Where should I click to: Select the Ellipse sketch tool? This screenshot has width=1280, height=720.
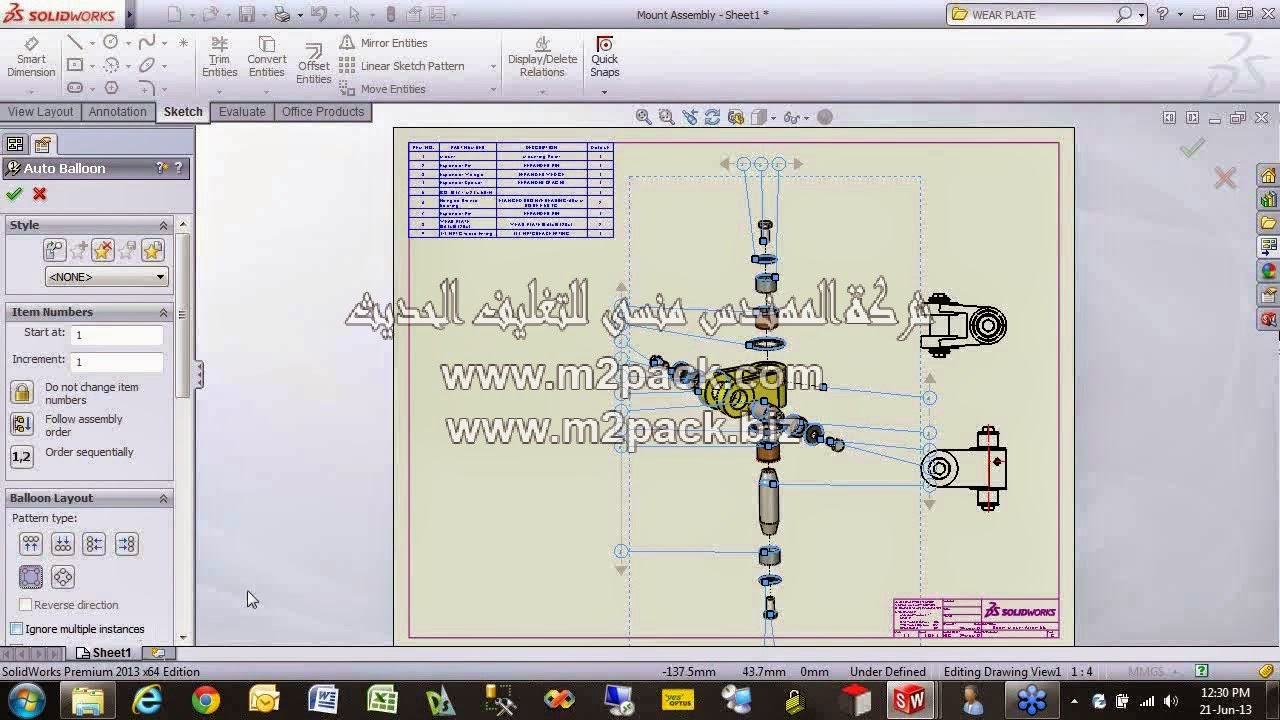coord(147,65)
